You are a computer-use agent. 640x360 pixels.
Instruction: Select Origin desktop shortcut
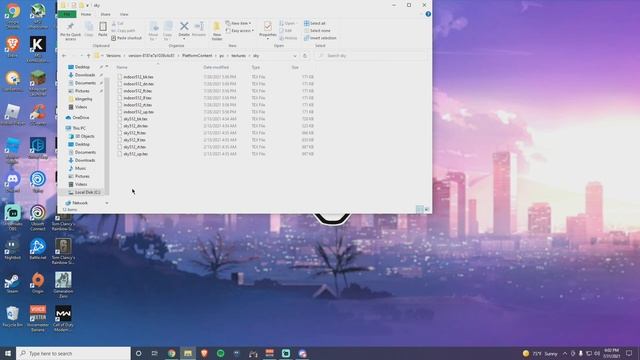[38, 283]
